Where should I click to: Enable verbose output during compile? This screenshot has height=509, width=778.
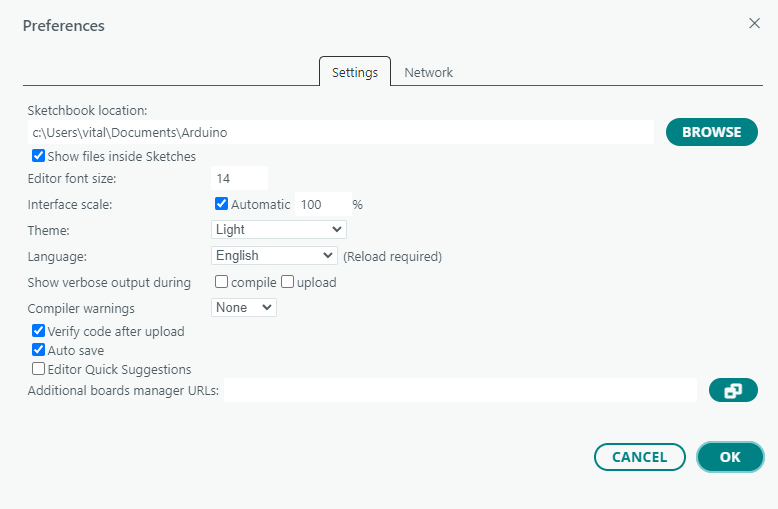[x=222, y=282]
